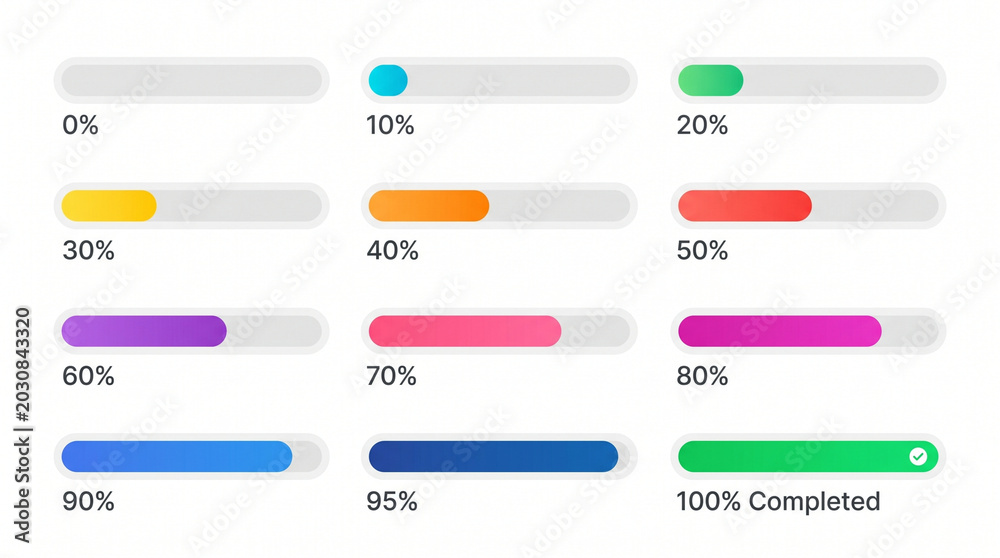This screenshot has height=558, width=1000.
Task: Click the yellow 30% progress fill
Action: [109, 206]
